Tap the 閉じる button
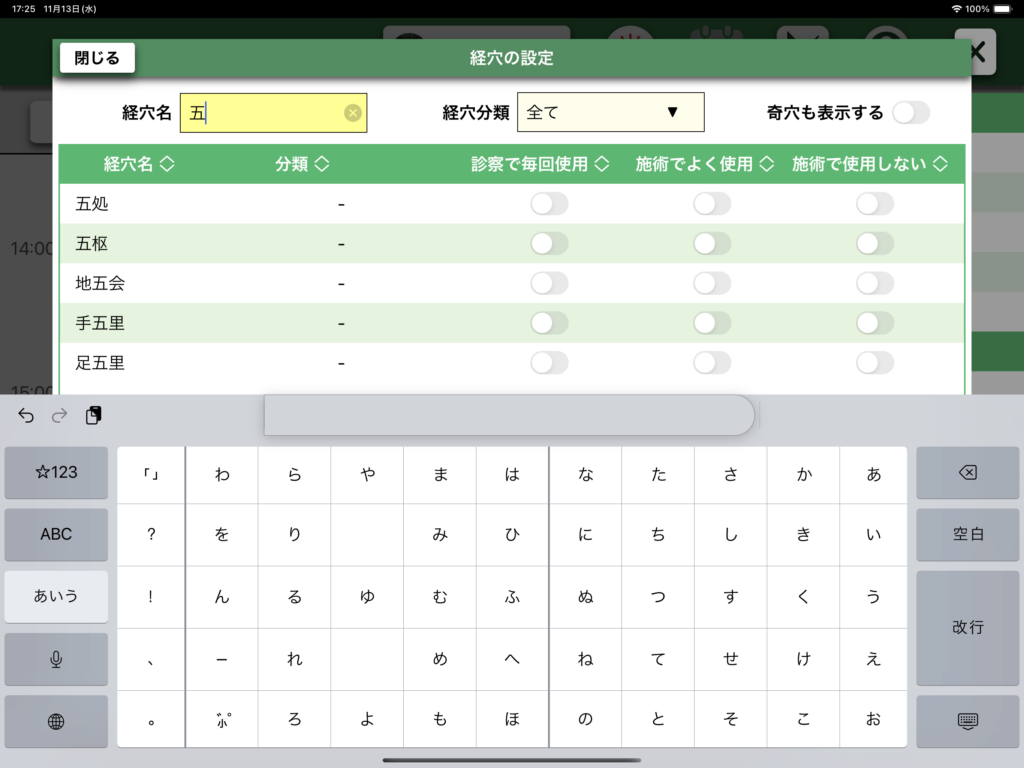The width and height of the screenshot is (1024, 768). (x=97, y=58)
